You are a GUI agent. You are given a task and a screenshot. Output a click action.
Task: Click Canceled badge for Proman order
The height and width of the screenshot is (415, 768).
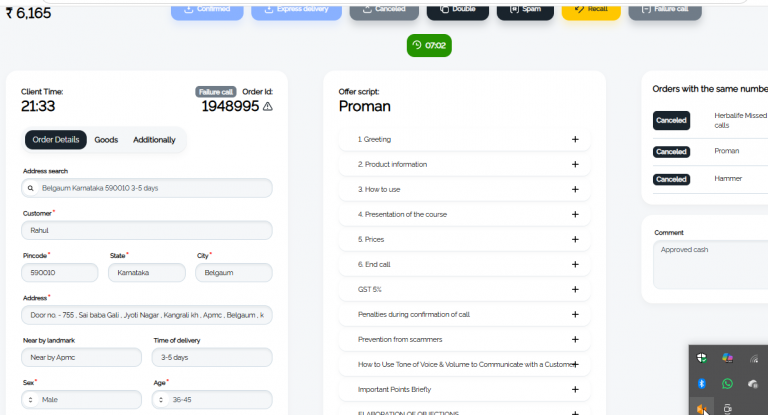click(671, 152)
